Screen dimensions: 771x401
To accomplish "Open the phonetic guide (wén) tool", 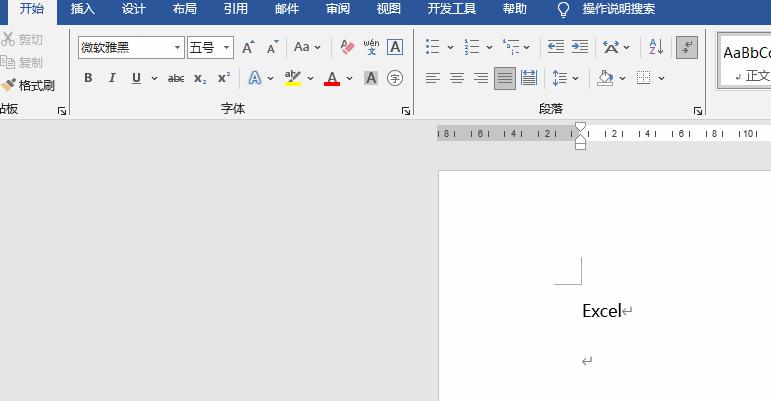I will pyautogui.click(x=371, y=47).
